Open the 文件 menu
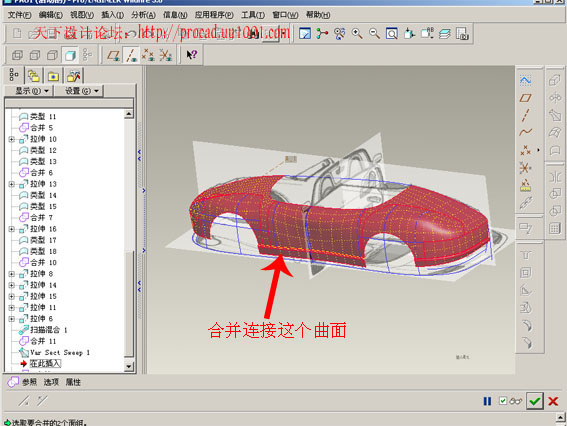The image size is (567, 426). [20, 15]
